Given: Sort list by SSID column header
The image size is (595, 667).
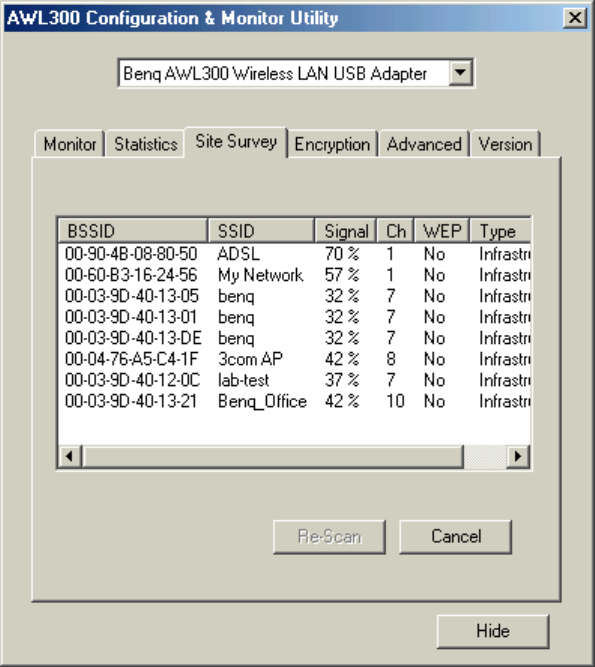Looking at the screenshot, I should (261, 231).
